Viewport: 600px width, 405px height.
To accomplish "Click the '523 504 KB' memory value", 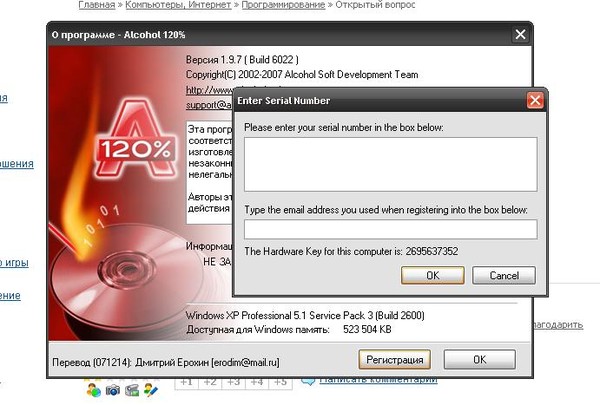I will click(367, 330).
